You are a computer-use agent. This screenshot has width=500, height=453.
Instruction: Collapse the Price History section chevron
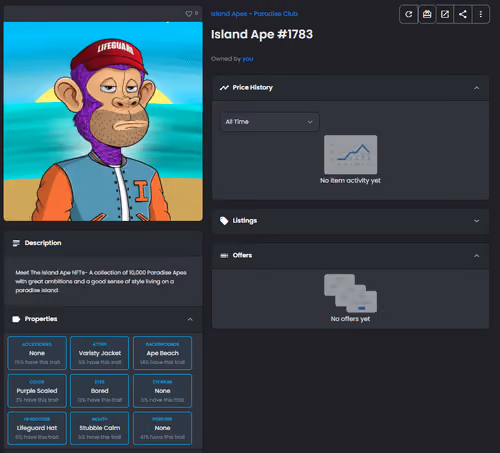click(477, 88)
